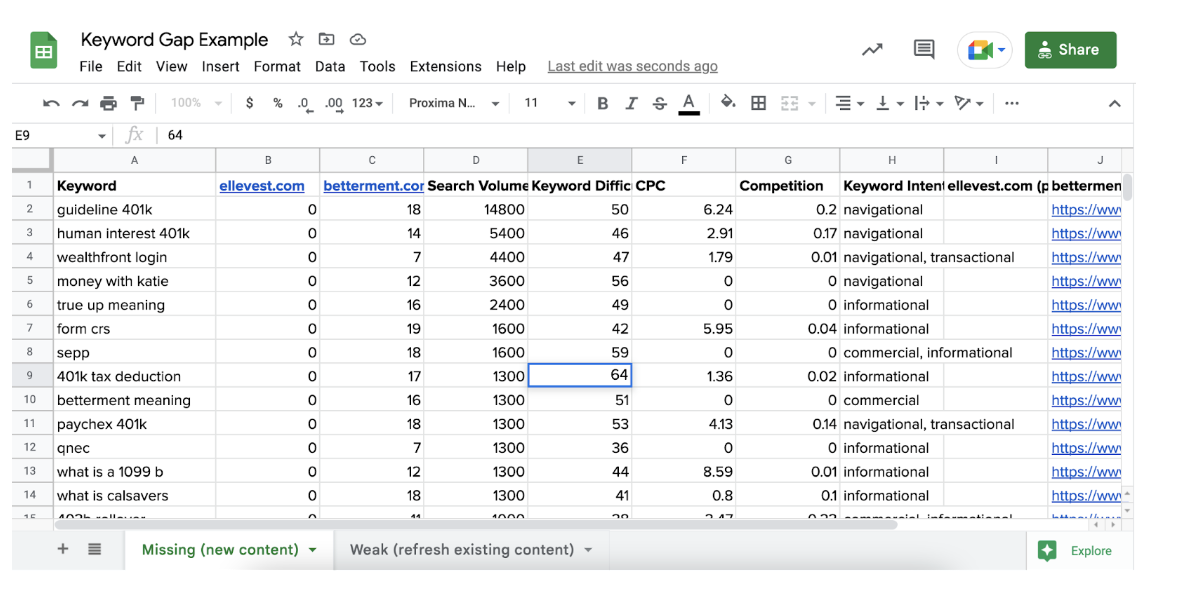The width and height of the screenshot is (1198, 592).
Task: Hide the toolbar with the collapse chevron
Action: pos(1114,102)
